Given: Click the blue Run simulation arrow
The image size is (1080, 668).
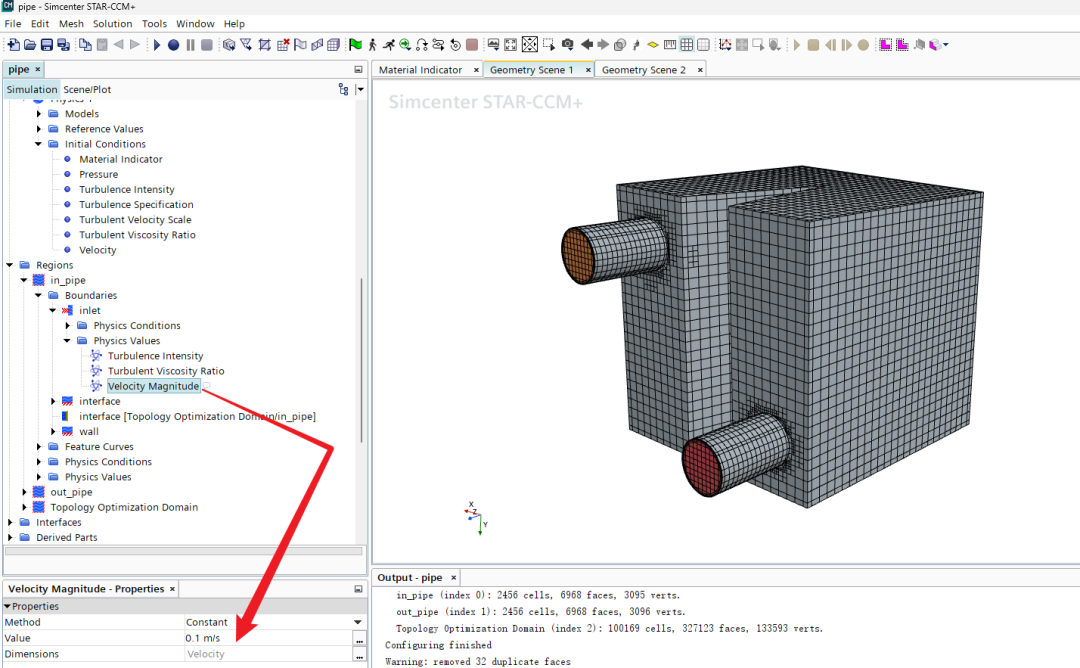Looking at the screenshot, I should [156, 45].
